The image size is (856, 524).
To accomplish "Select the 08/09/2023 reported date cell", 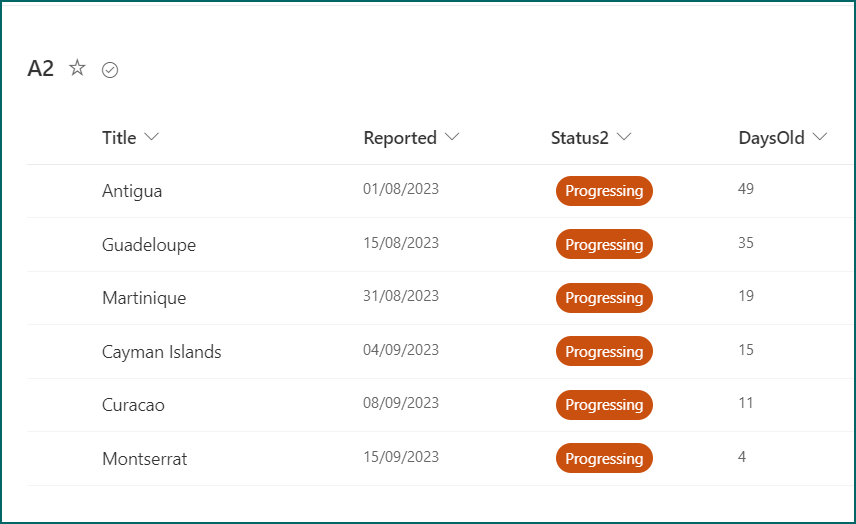I will coord(401,403).
